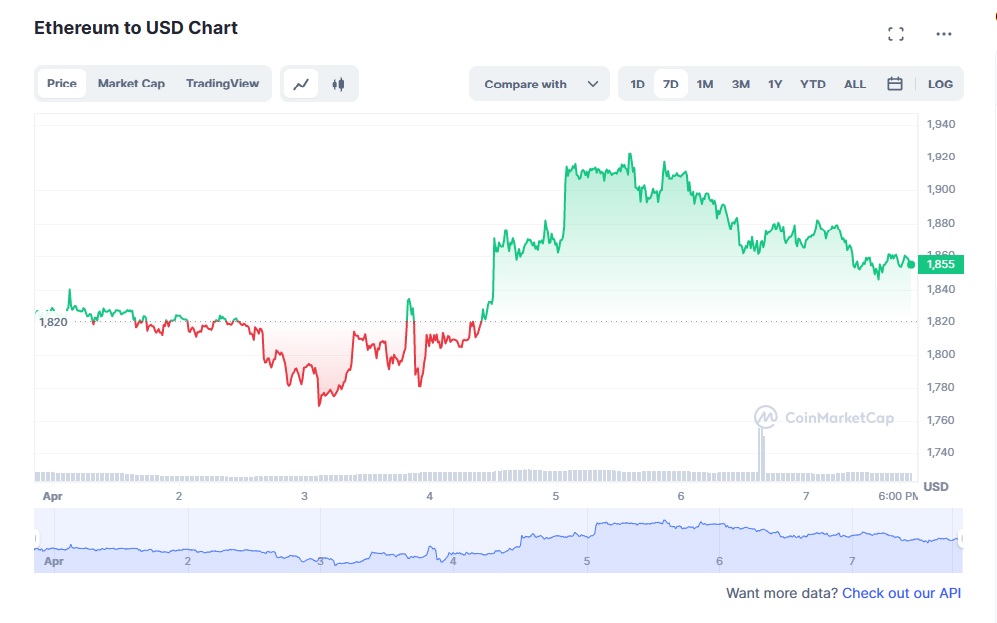The height and width of the screenshot is (623, 997).
Task: Click the 1Y range selector
Action: tap(775, 84)
